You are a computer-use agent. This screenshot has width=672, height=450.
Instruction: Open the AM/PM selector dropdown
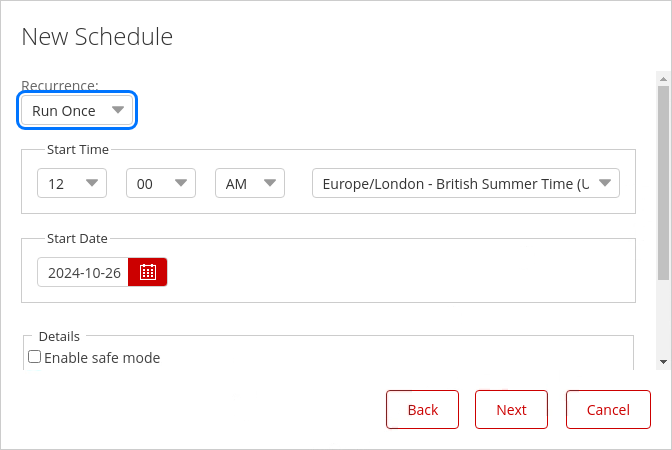(250, 184)
